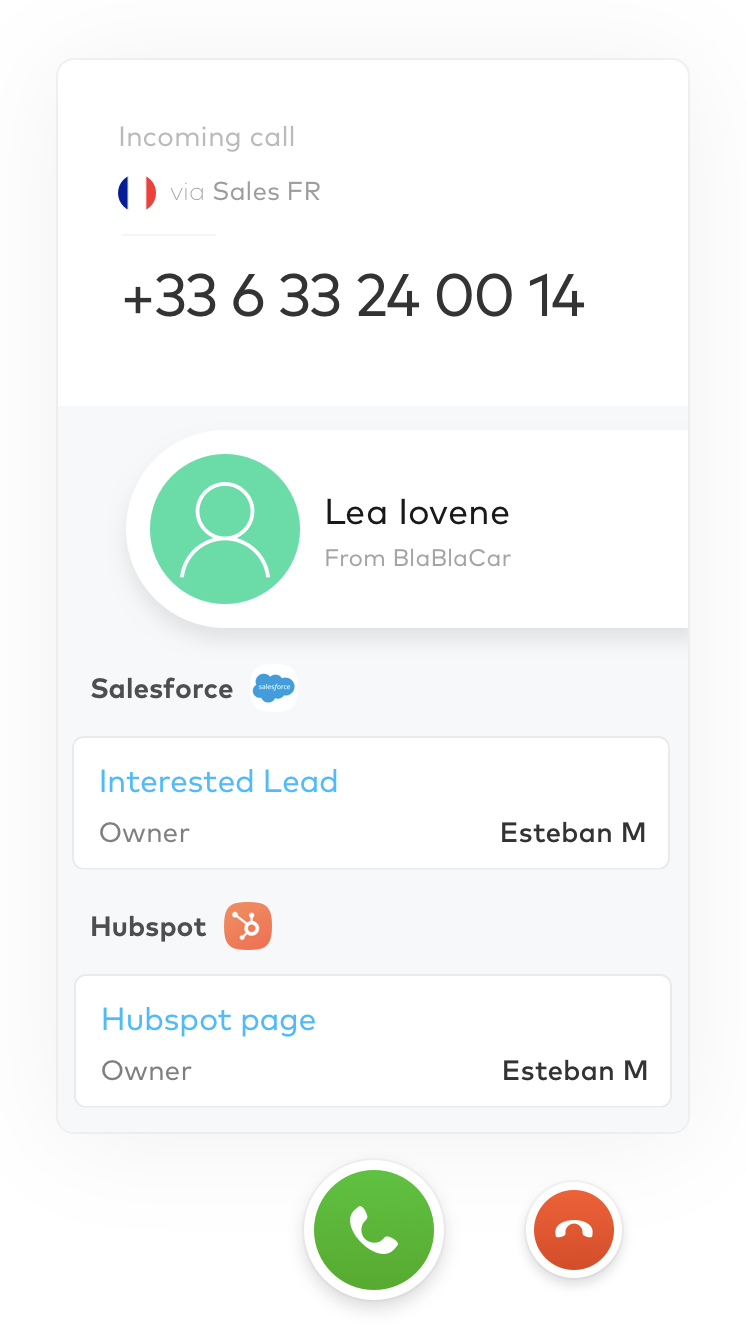This screenshot has height=1330, width=746.
Task: Open the Interested Lead link
Action: 218,781
